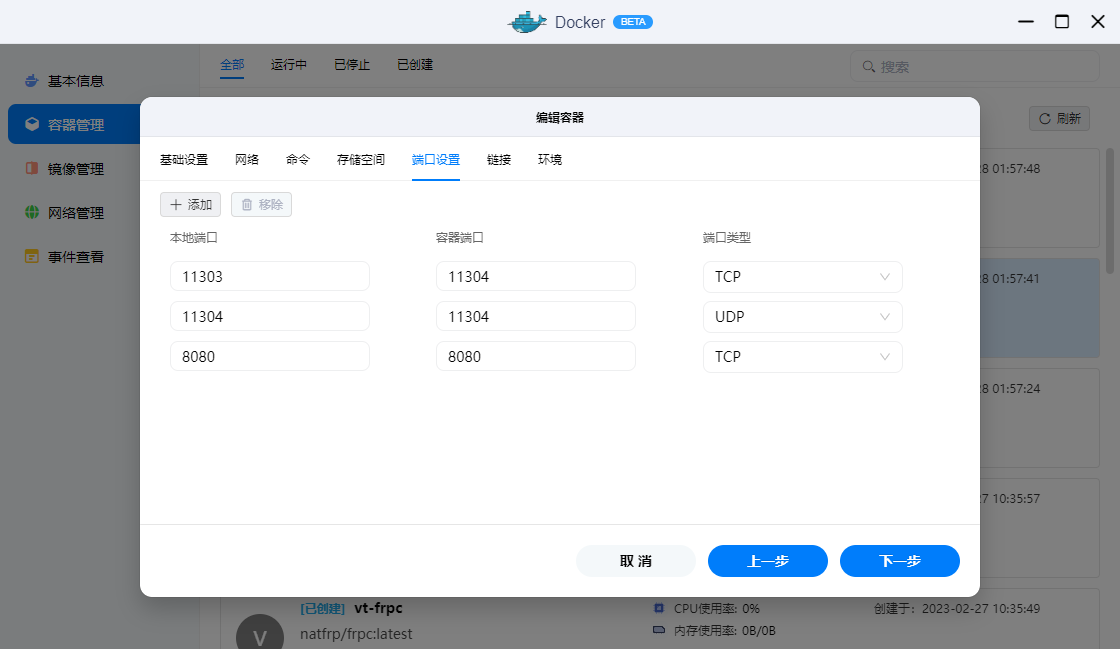
Task: Show the 已停止 containers filter tab
Action: point(352,64)
